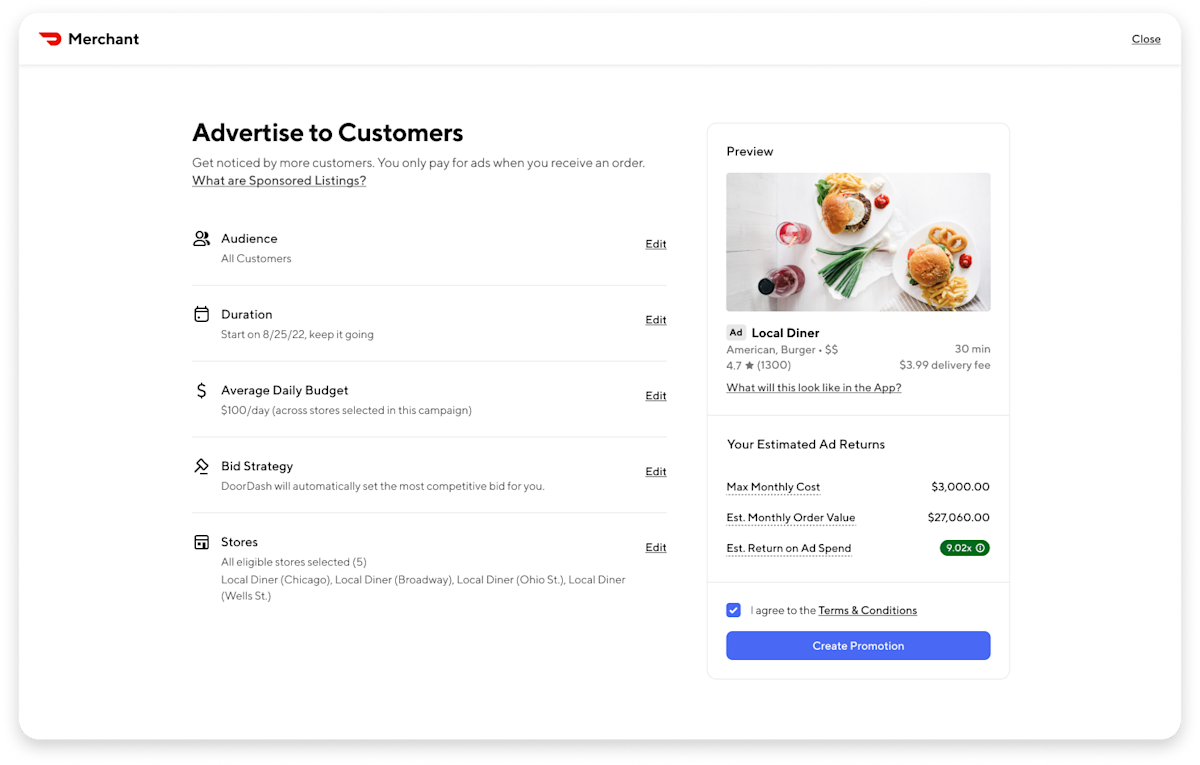Edit the Audience settings
This screenshot has height=765, width=1200.
click(x=655, y=243)
